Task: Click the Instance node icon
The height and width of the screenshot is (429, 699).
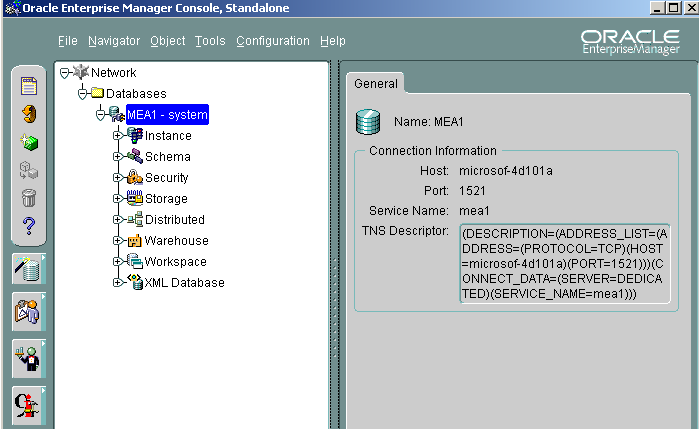Action: pyautogui.click(x=135, y=135)
